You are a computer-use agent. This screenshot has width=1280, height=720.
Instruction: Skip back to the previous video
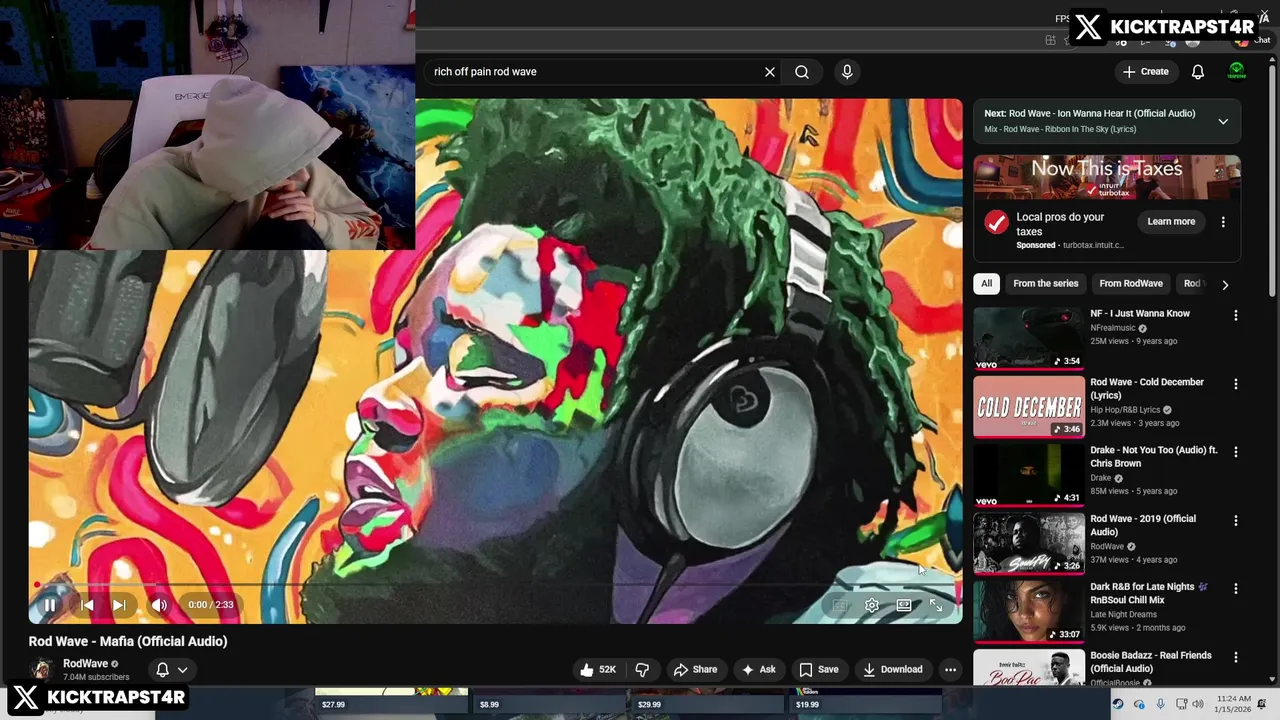[x=87, y=605]
